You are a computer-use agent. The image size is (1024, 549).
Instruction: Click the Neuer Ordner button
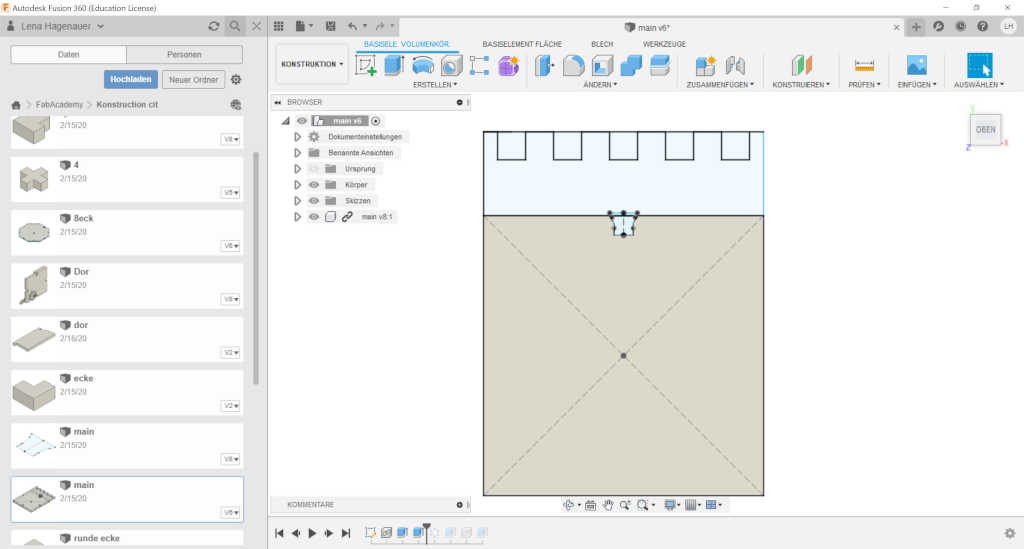coord(193,80)
